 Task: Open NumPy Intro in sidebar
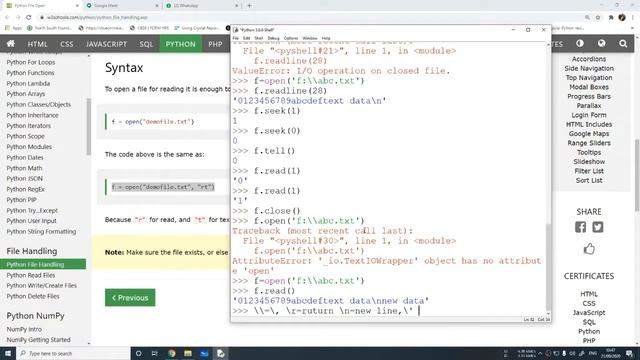tap(24, 329)
